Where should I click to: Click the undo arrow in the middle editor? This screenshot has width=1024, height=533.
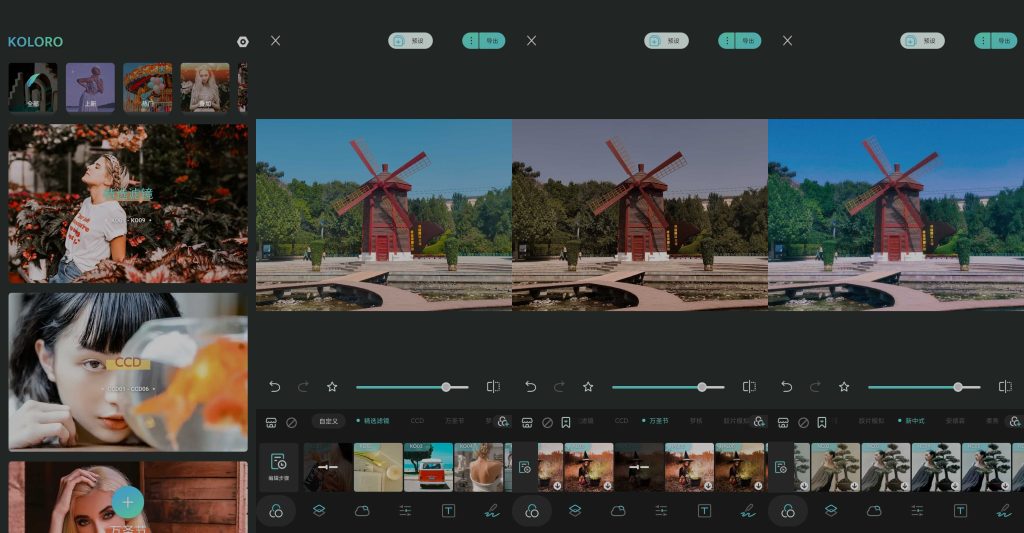tap(531, 387)
